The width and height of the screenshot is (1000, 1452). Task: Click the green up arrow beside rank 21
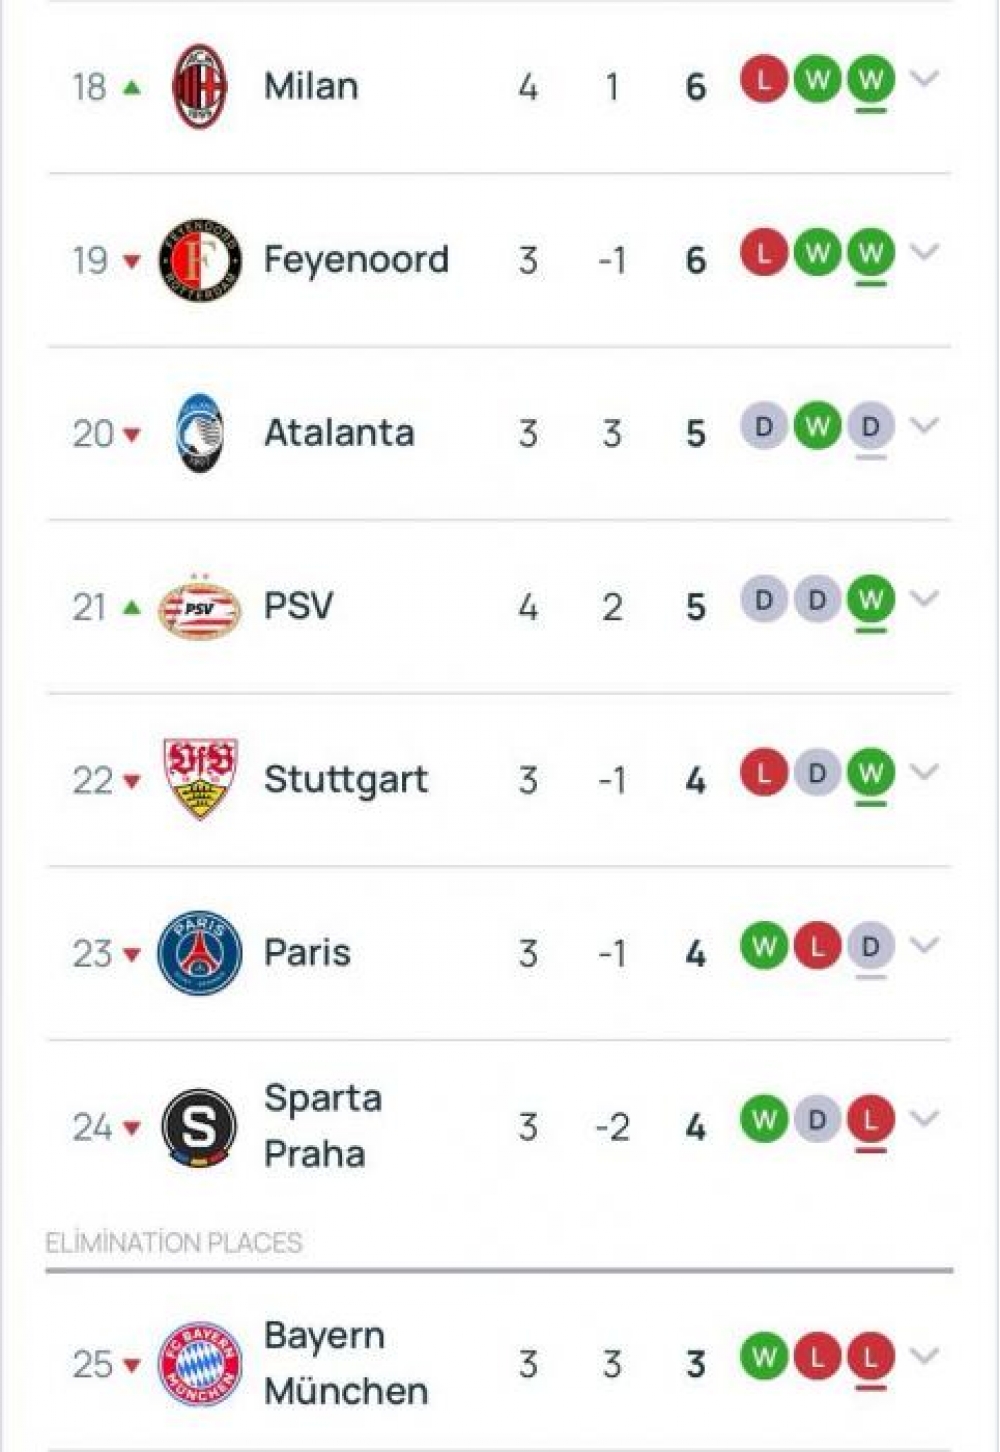(x=132, y=607)
